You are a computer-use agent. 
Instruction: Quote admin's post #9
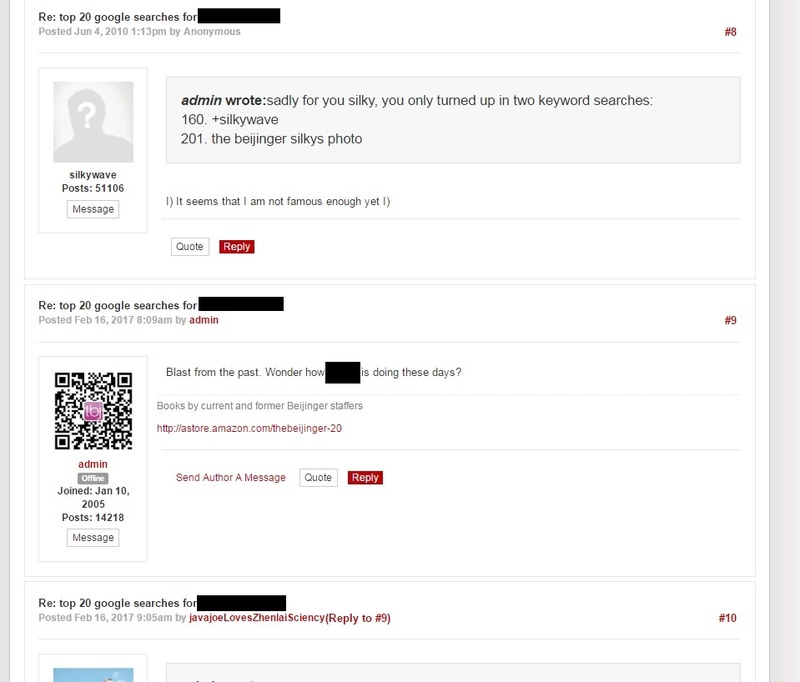tap(318, 477)
